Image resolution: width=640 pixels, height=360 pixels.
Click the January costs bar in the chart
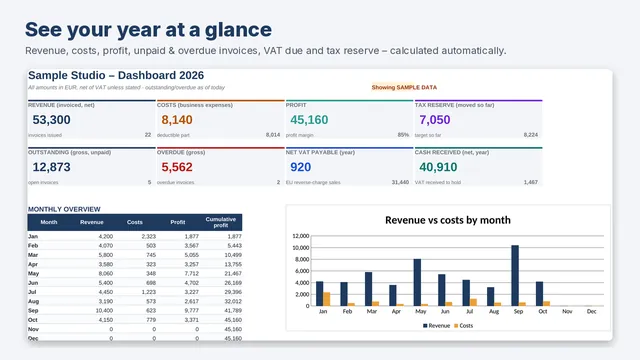pos(327,299)
